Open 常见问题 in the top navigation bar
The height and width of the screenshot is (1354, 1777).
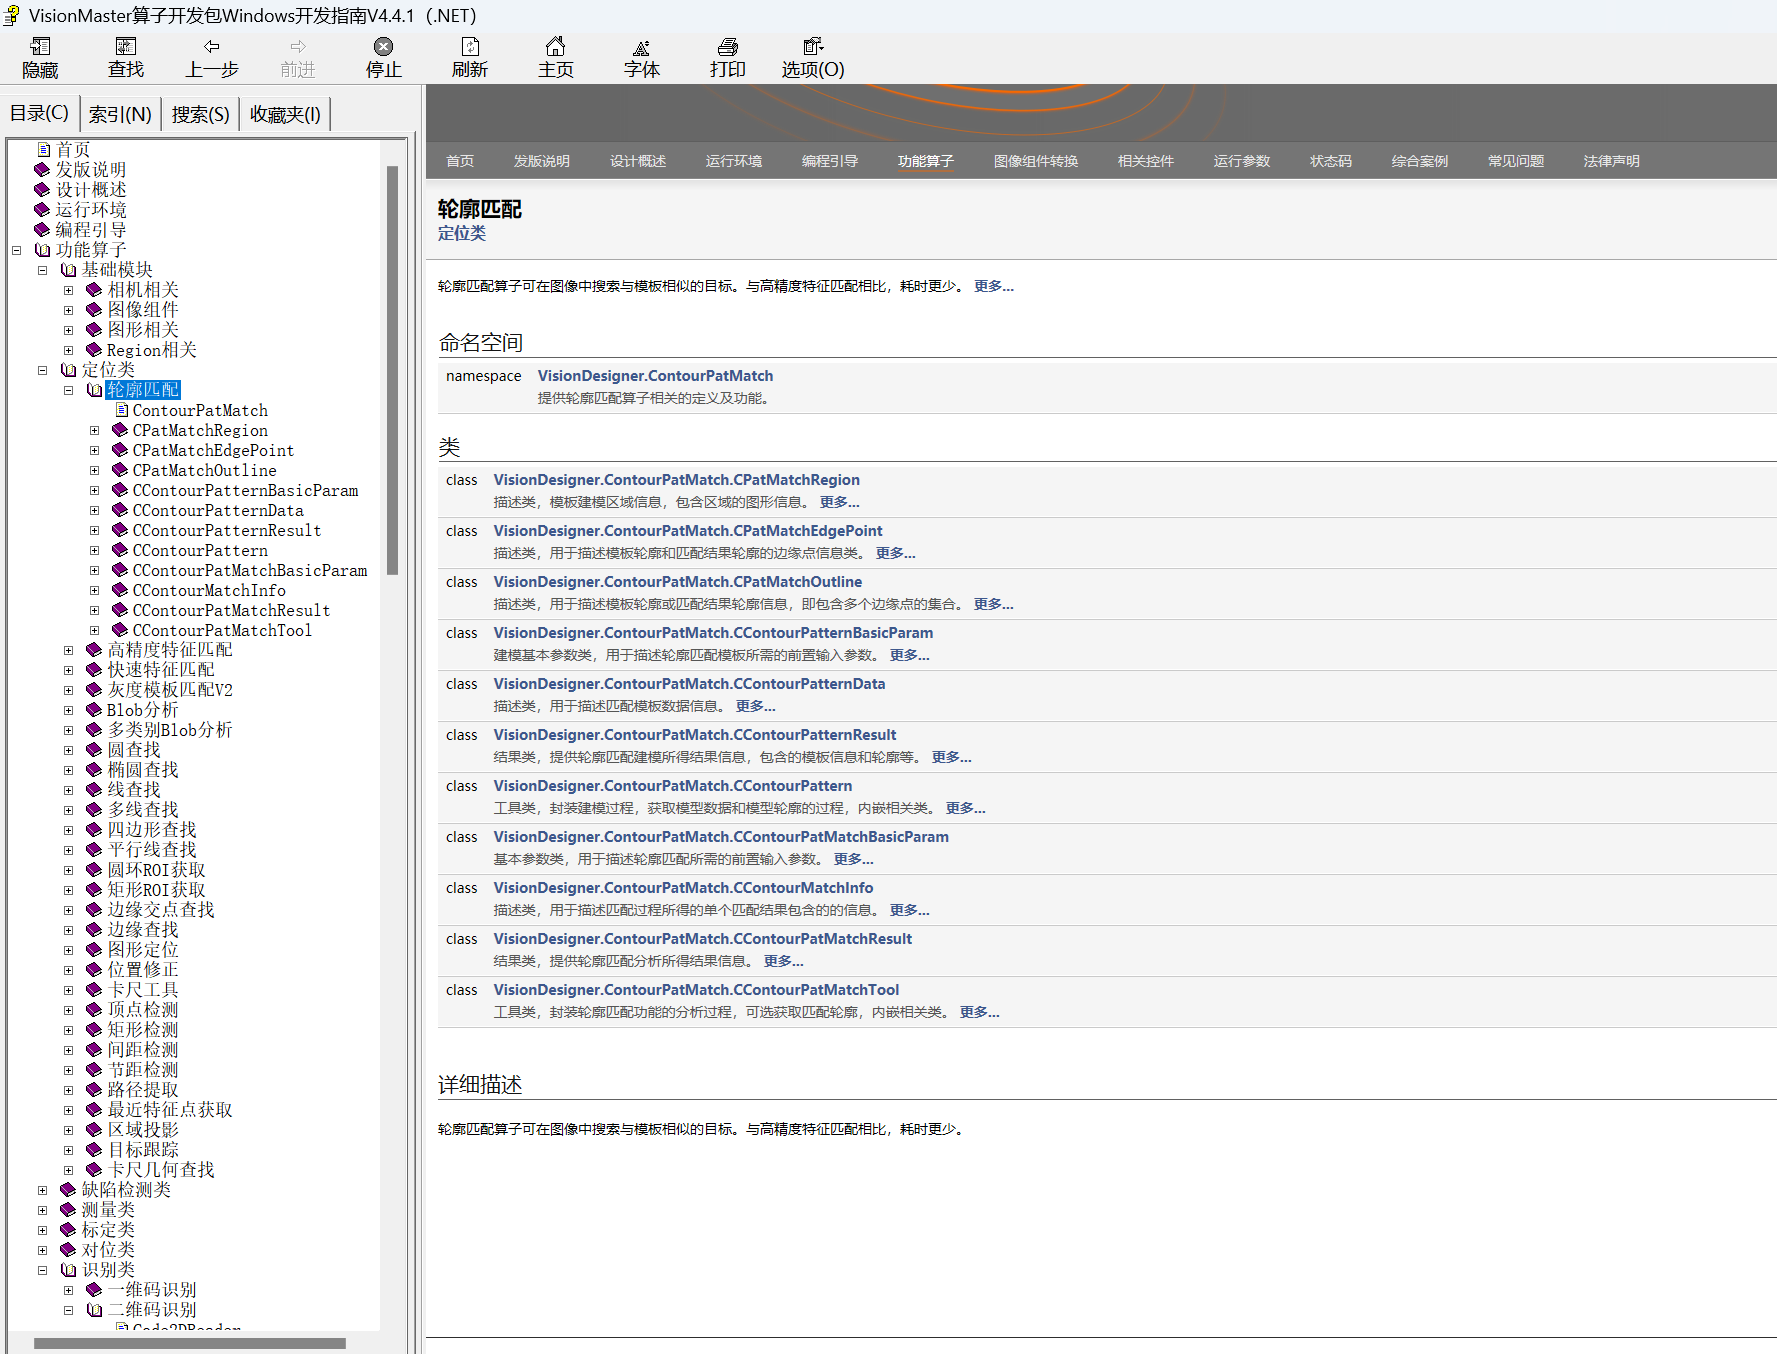pyautogui.click(x=1516, y=161)
